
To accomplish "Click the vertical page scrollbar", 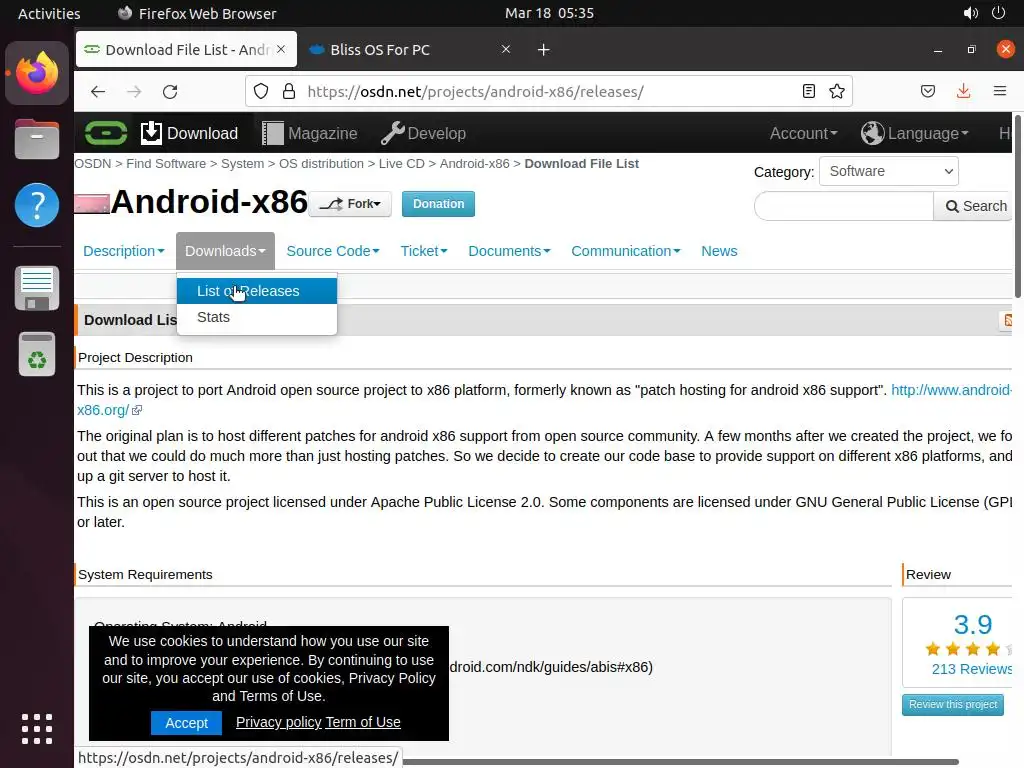I will tap(1017, 206).
